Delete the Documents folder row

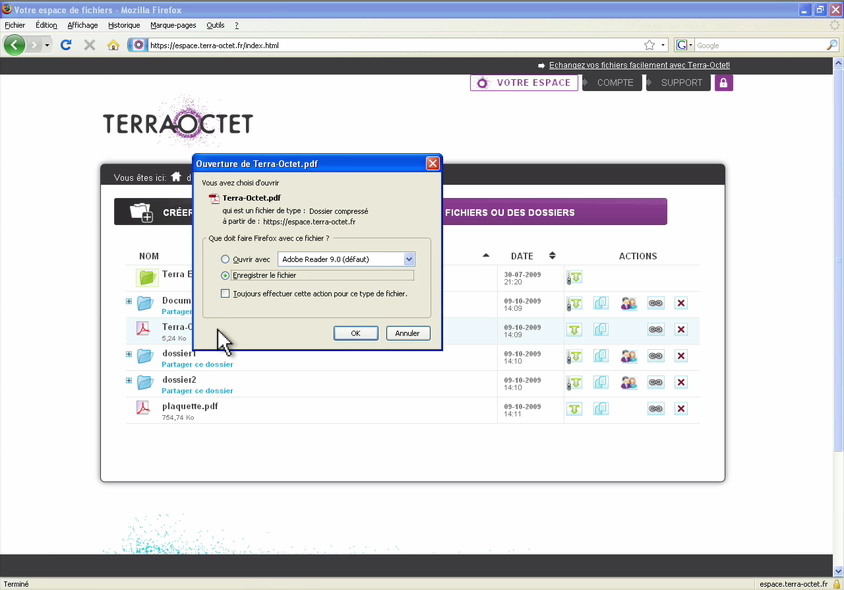click(x=681, y=303)
